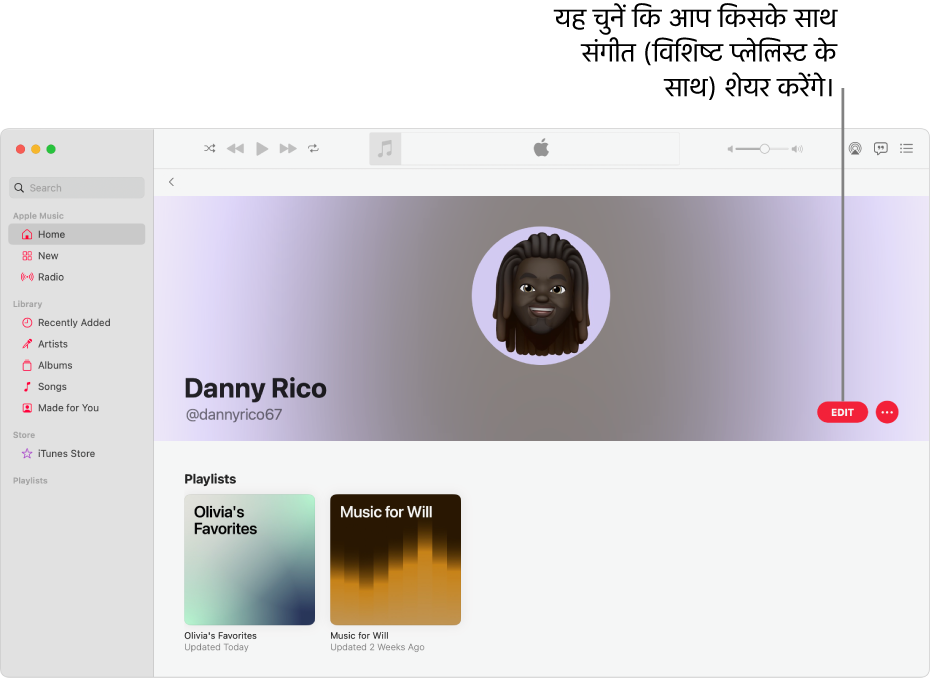Screen dimensions: 934x681
Task: Open the more options ellipsis button
Action: point(887,412)
